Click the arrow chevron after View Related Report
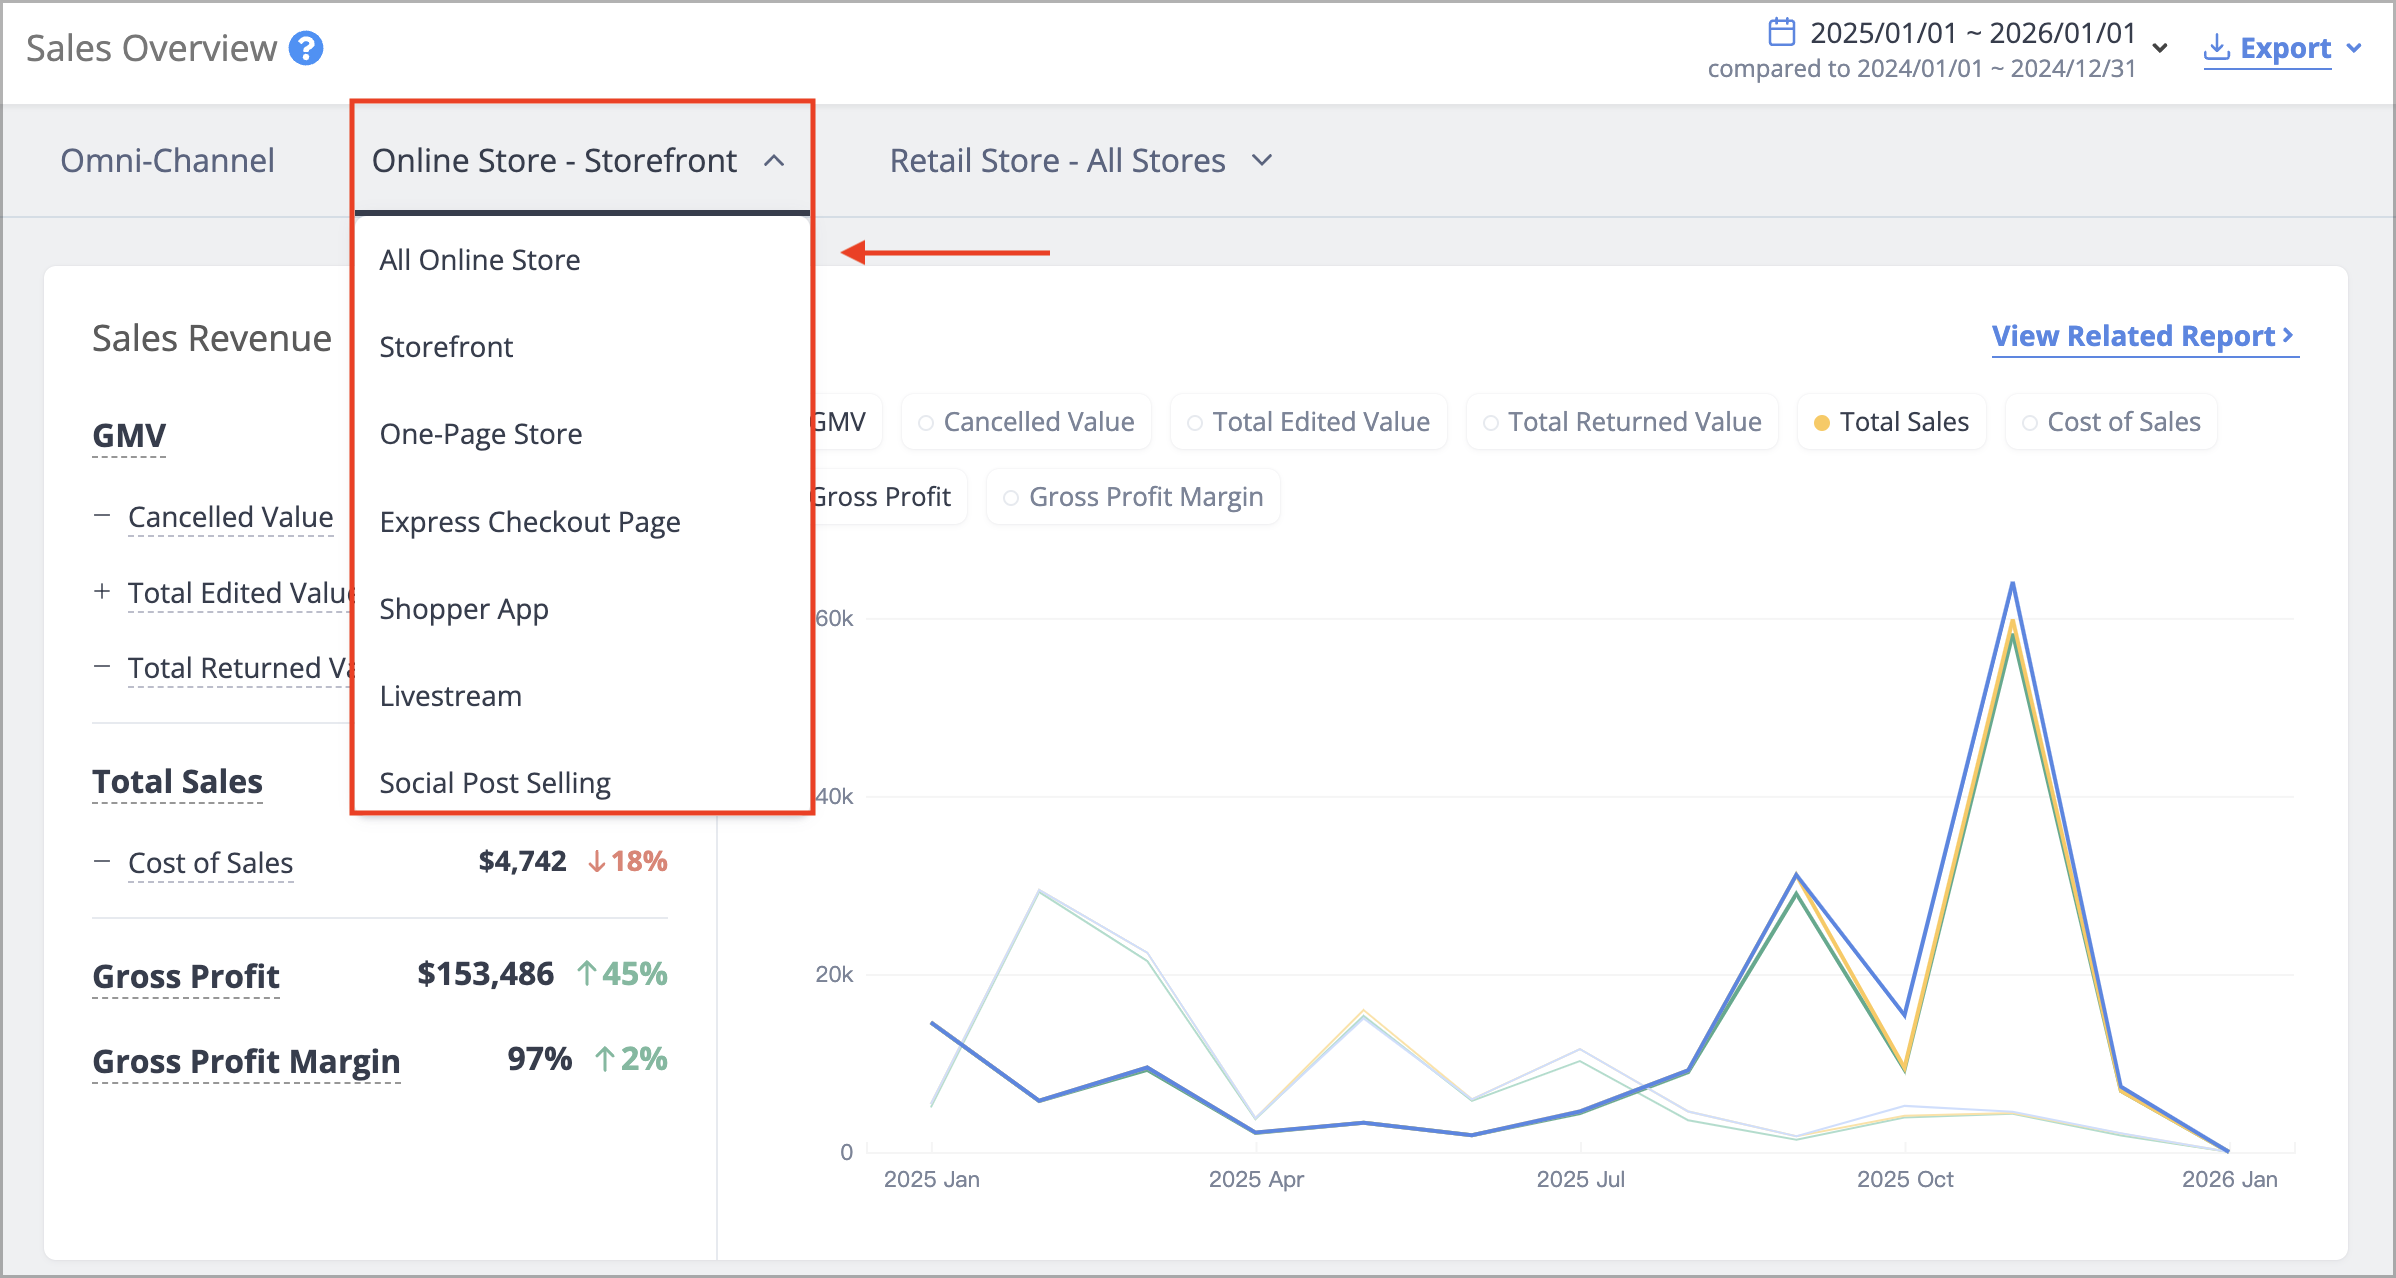 (2287, 335)
